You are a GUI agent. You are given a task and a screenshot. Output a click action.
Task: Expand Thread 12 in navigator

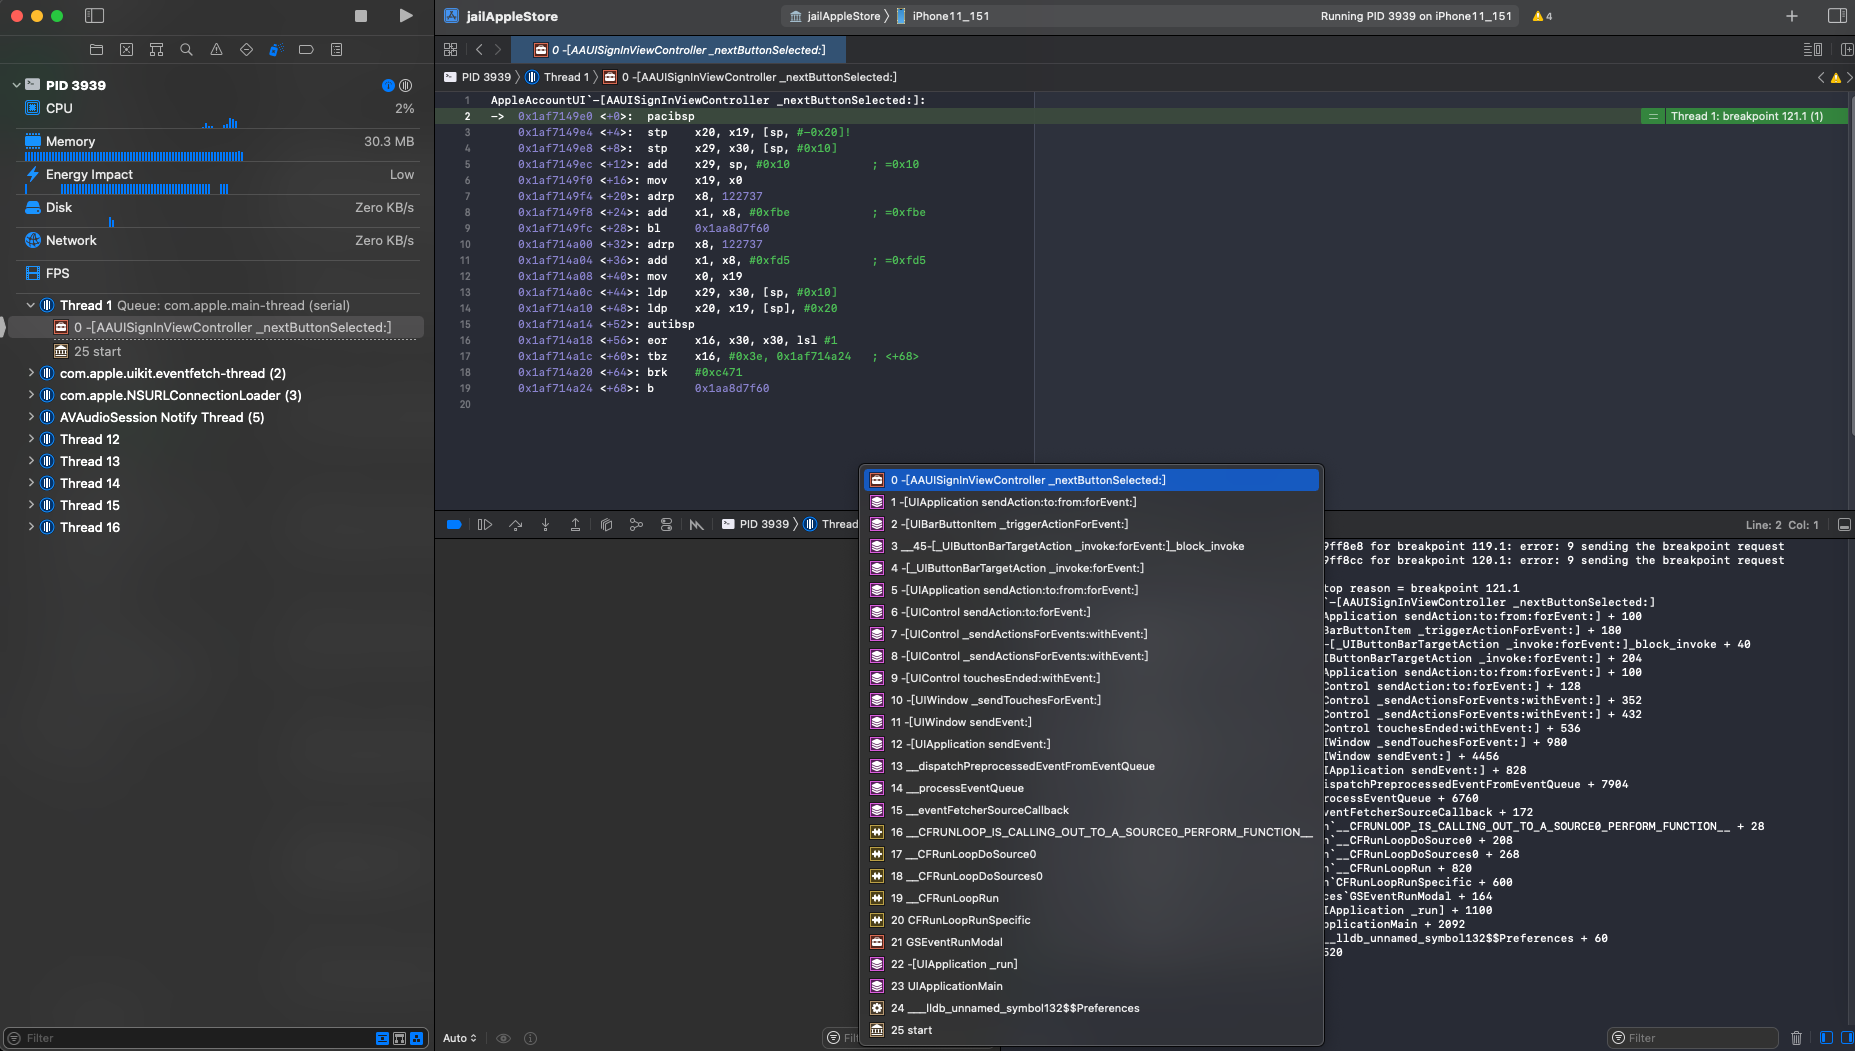pos(30,439)
